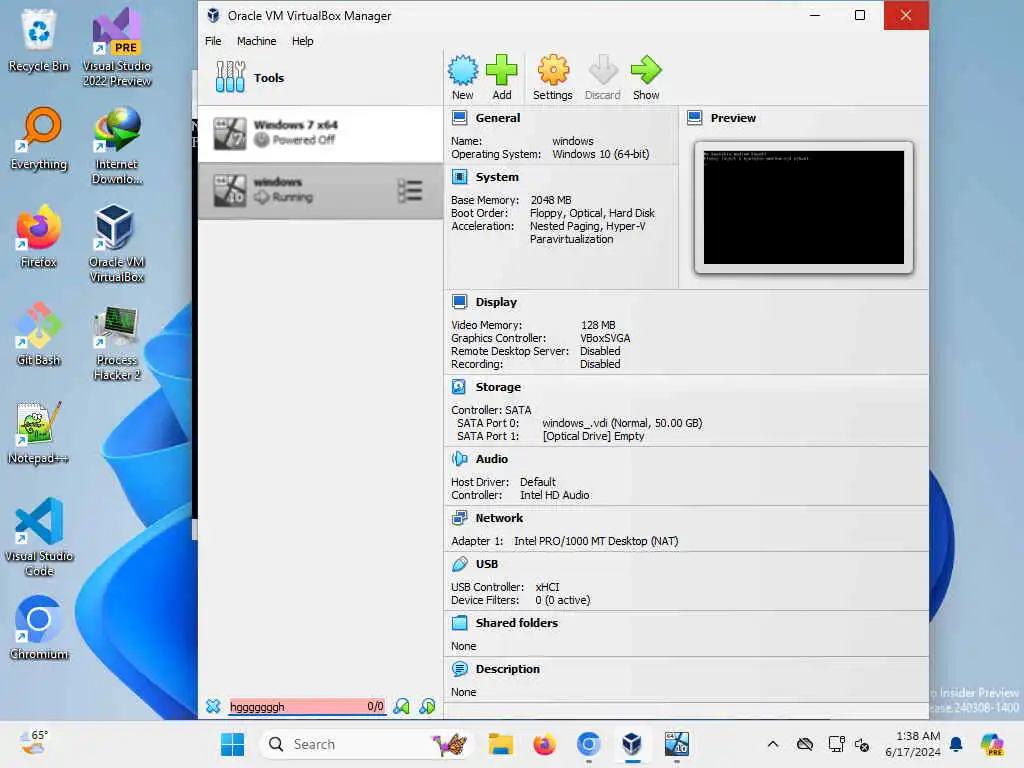
Task: Open the Internet Download Manager desktop shortcut
Action: tap(116, 145)
